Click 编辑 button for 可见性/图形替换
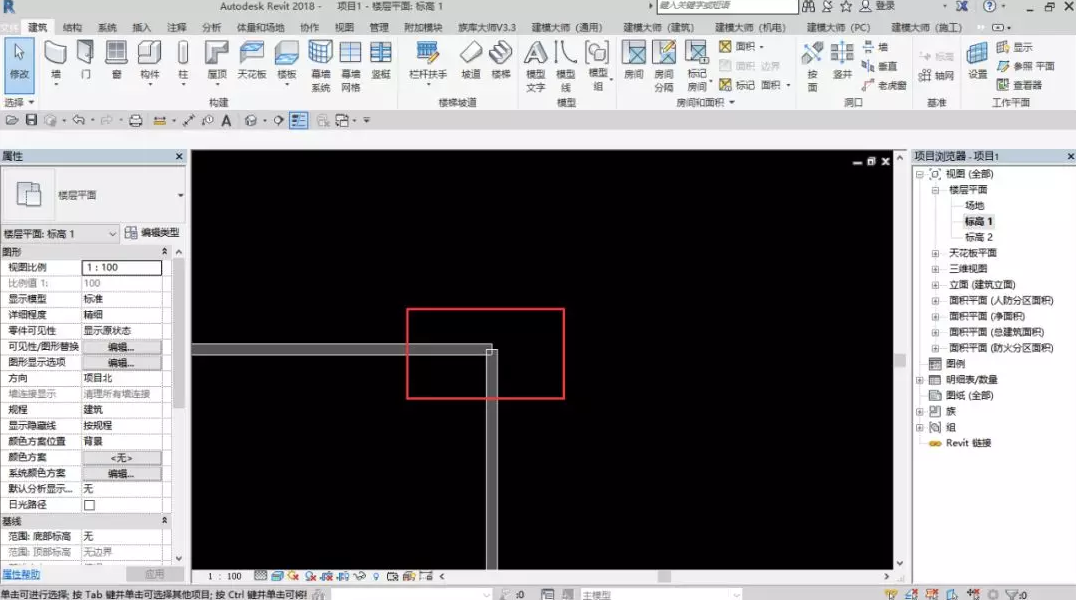1076x600 pixels. pyautogui.click(x=121, y=347)
